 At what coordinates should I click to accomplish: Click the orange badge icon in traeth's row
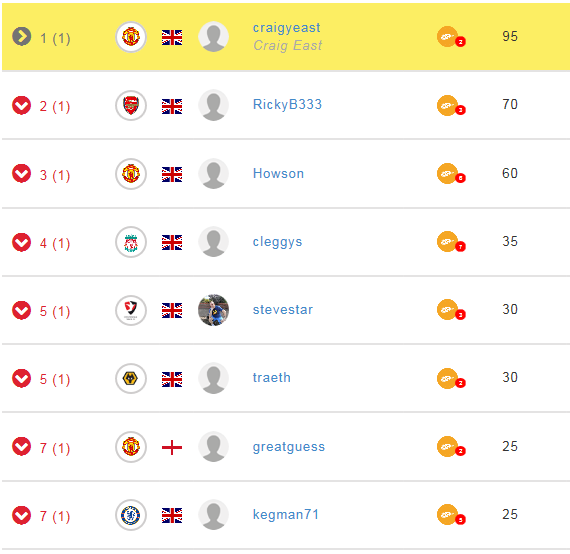(451, 378)
